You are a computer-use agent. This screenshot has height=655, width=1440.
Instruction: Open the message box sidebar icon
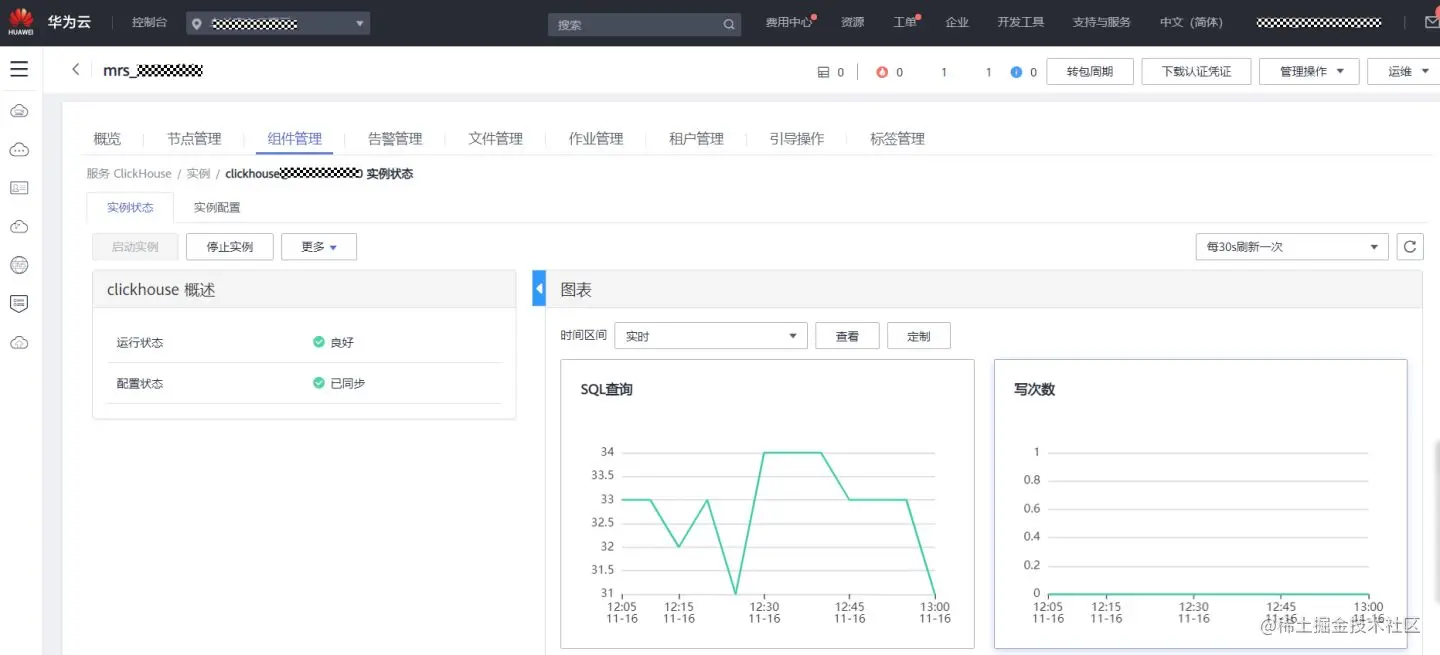coord(19,303)
